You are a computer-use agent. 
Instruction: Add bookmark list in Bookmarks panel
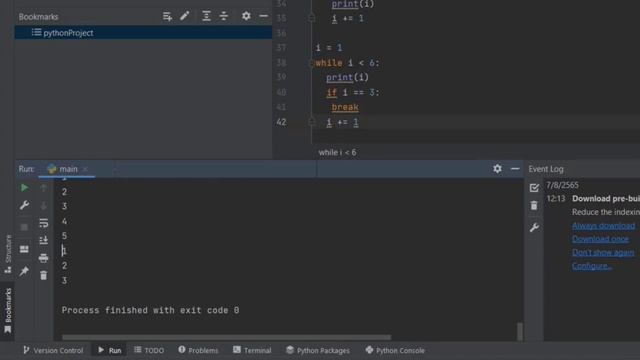pyautogui.click(x=167, y=16)
